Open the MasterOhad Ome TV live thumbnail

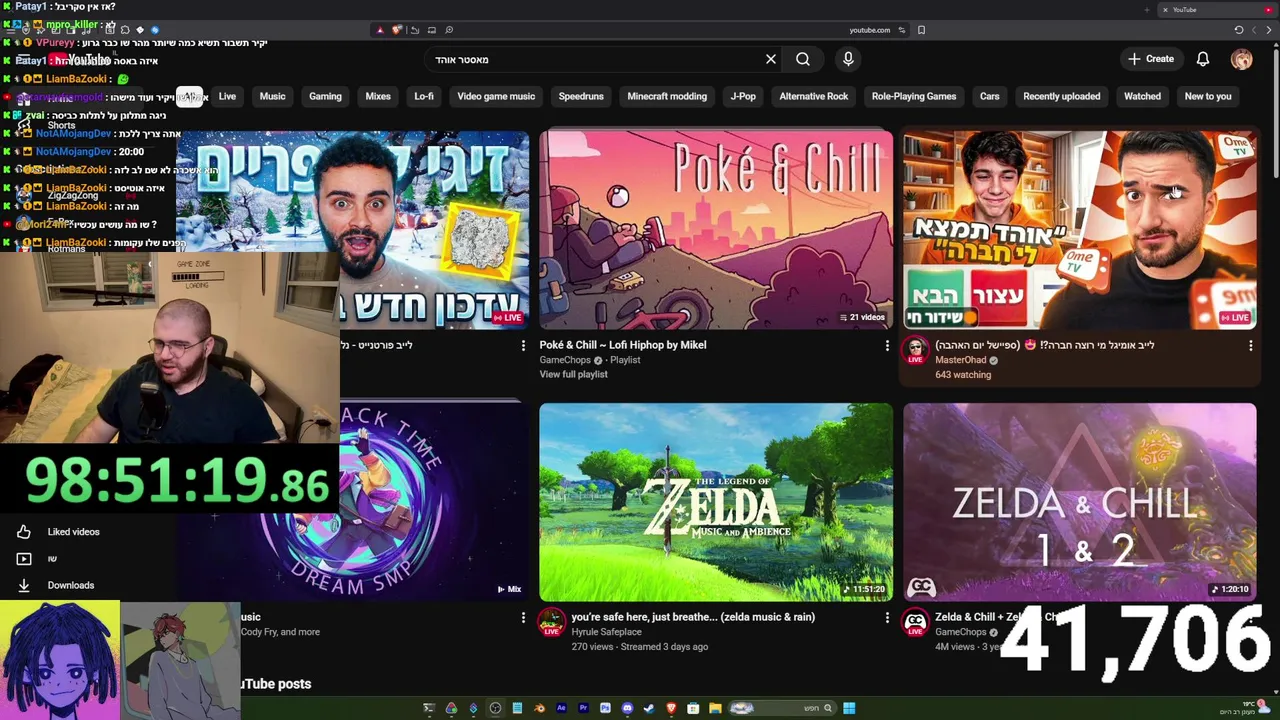(x=1080, y=230)
